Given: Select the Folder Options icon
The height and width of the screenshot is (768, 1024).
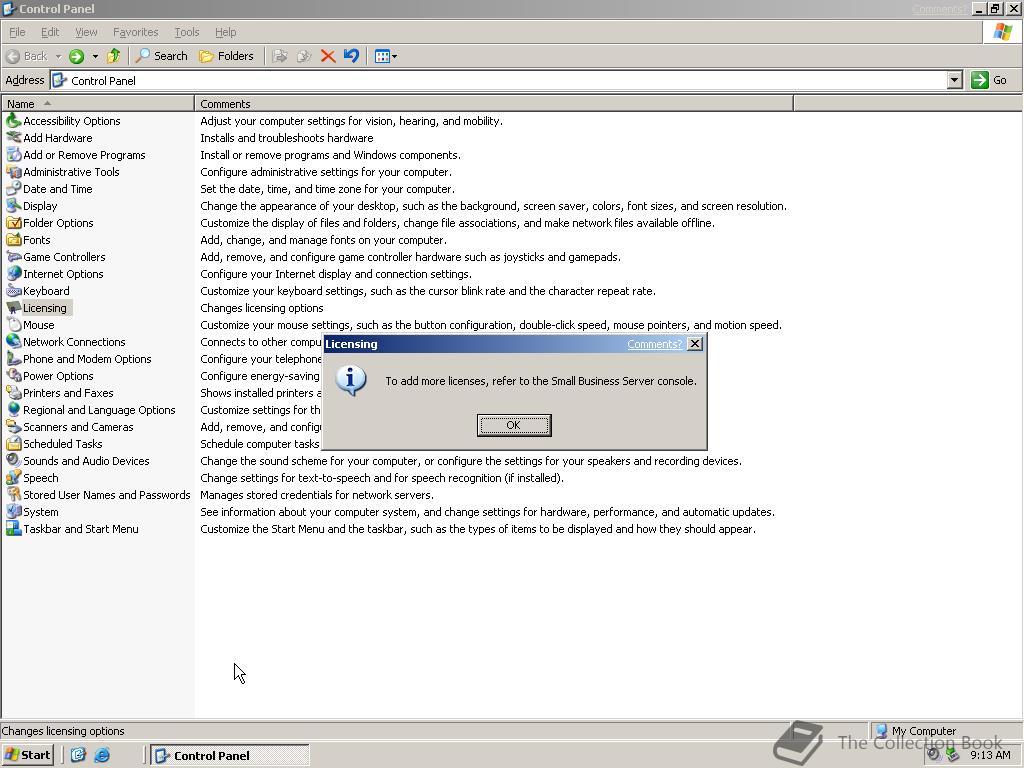Looking at the screenshot, I should point(13,223).
